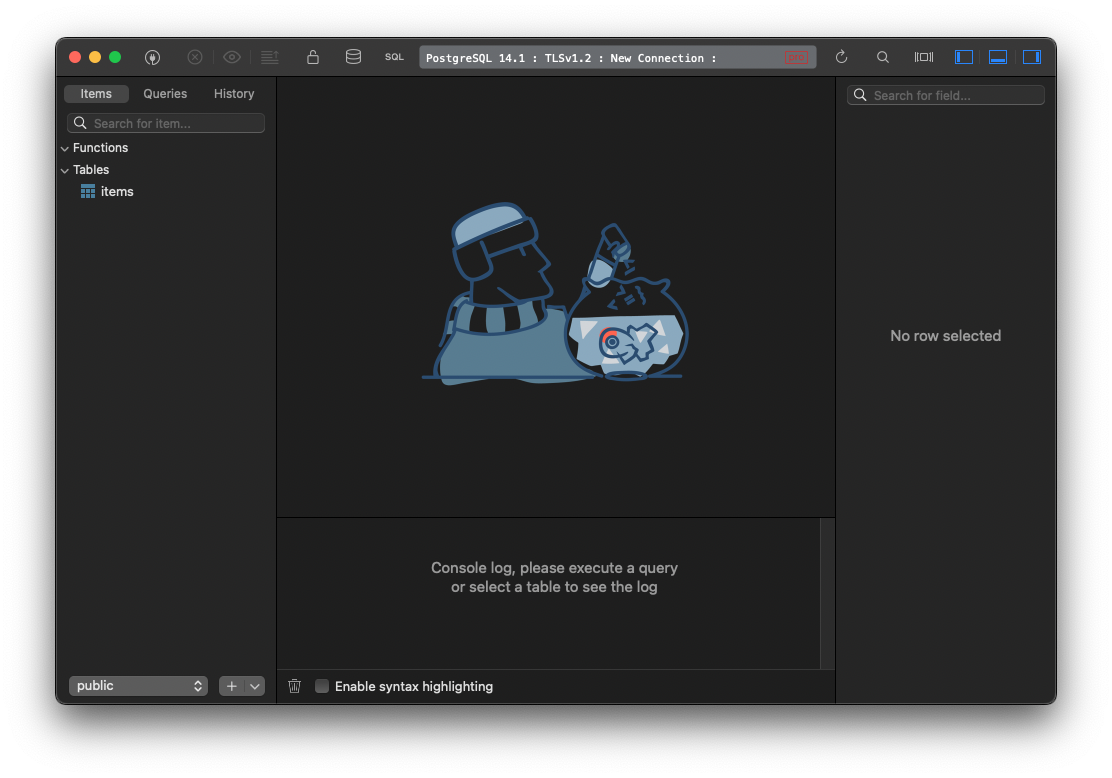Click the plus add item button
Viewport: 1112px width, 778px height.
(x=231, y=686)
